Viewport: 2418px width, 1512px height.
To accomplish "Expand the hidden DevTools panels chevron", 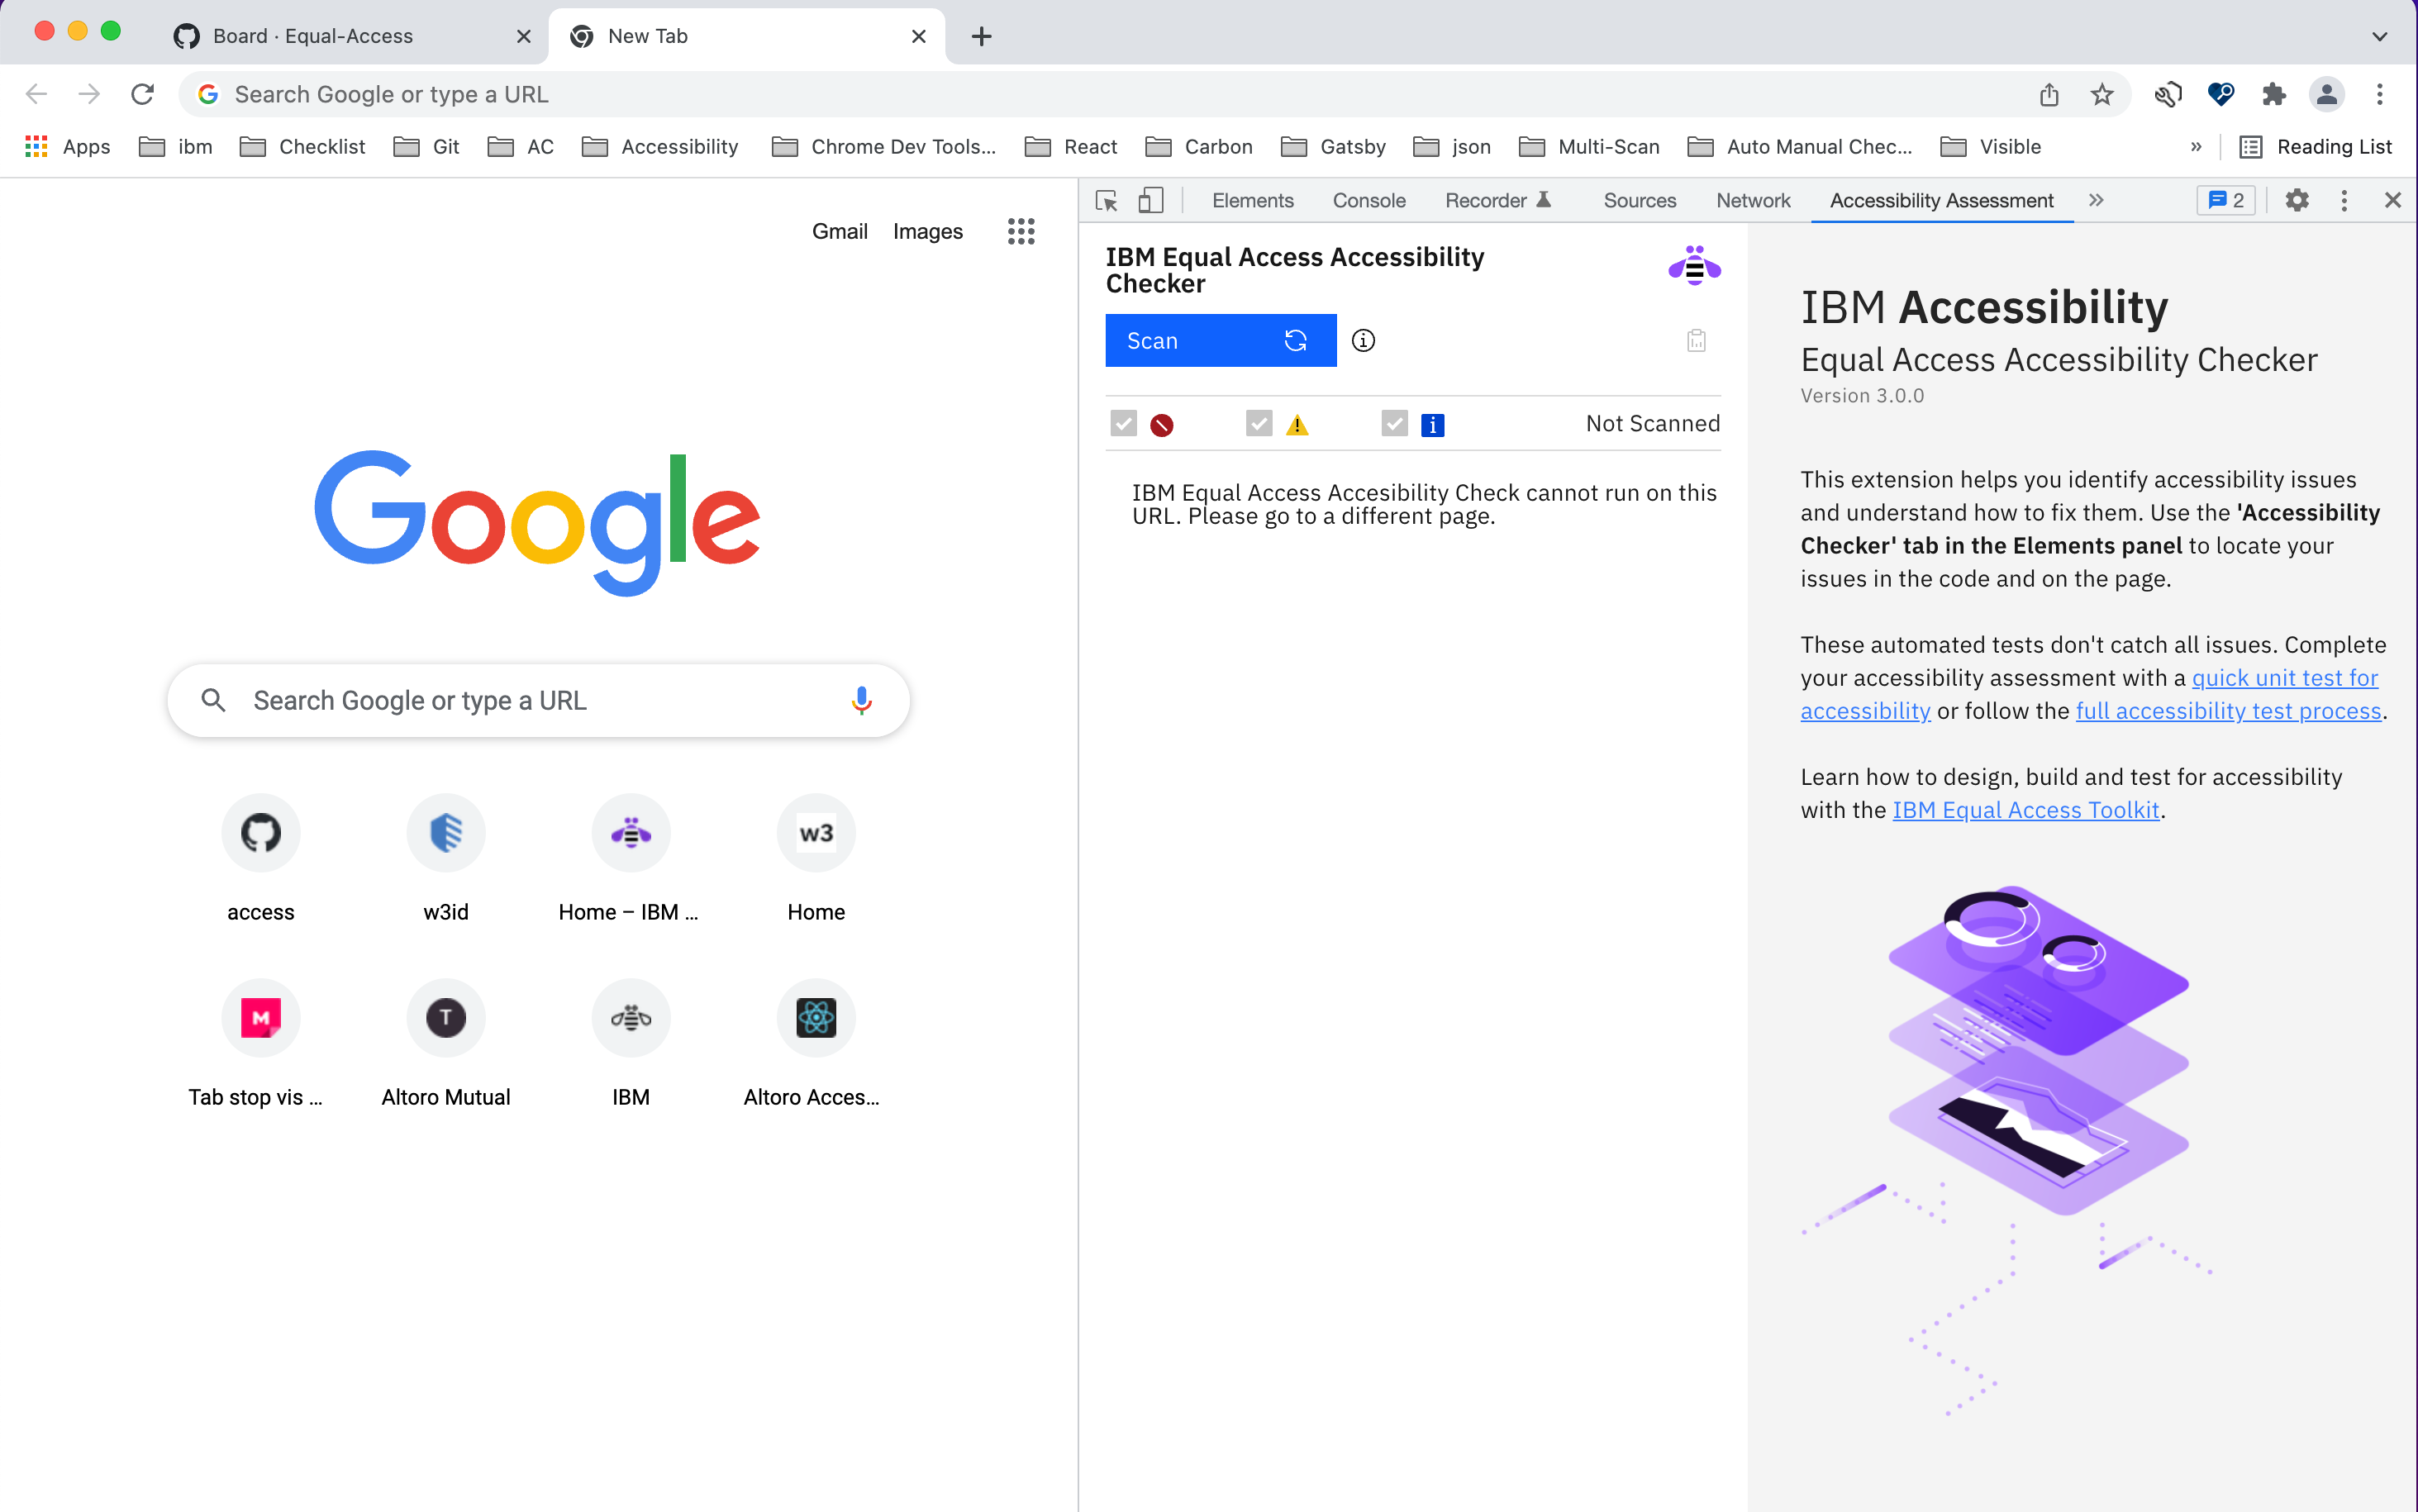I will click(2096, 200).
